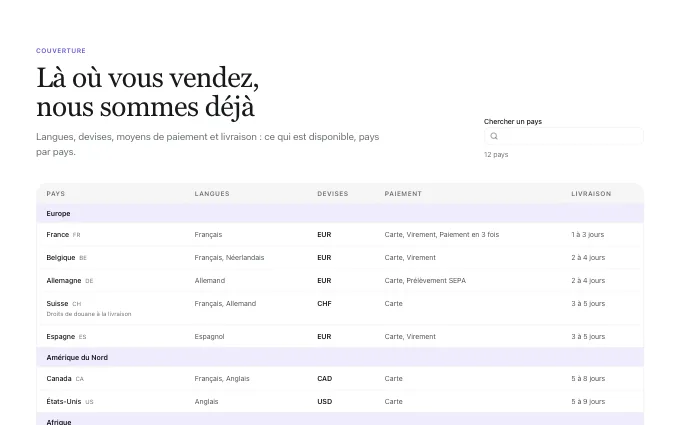Viewport: 680px width, 425px height.
Task: Click the COUVERTURE section label
Action: (x=61, y=51)
